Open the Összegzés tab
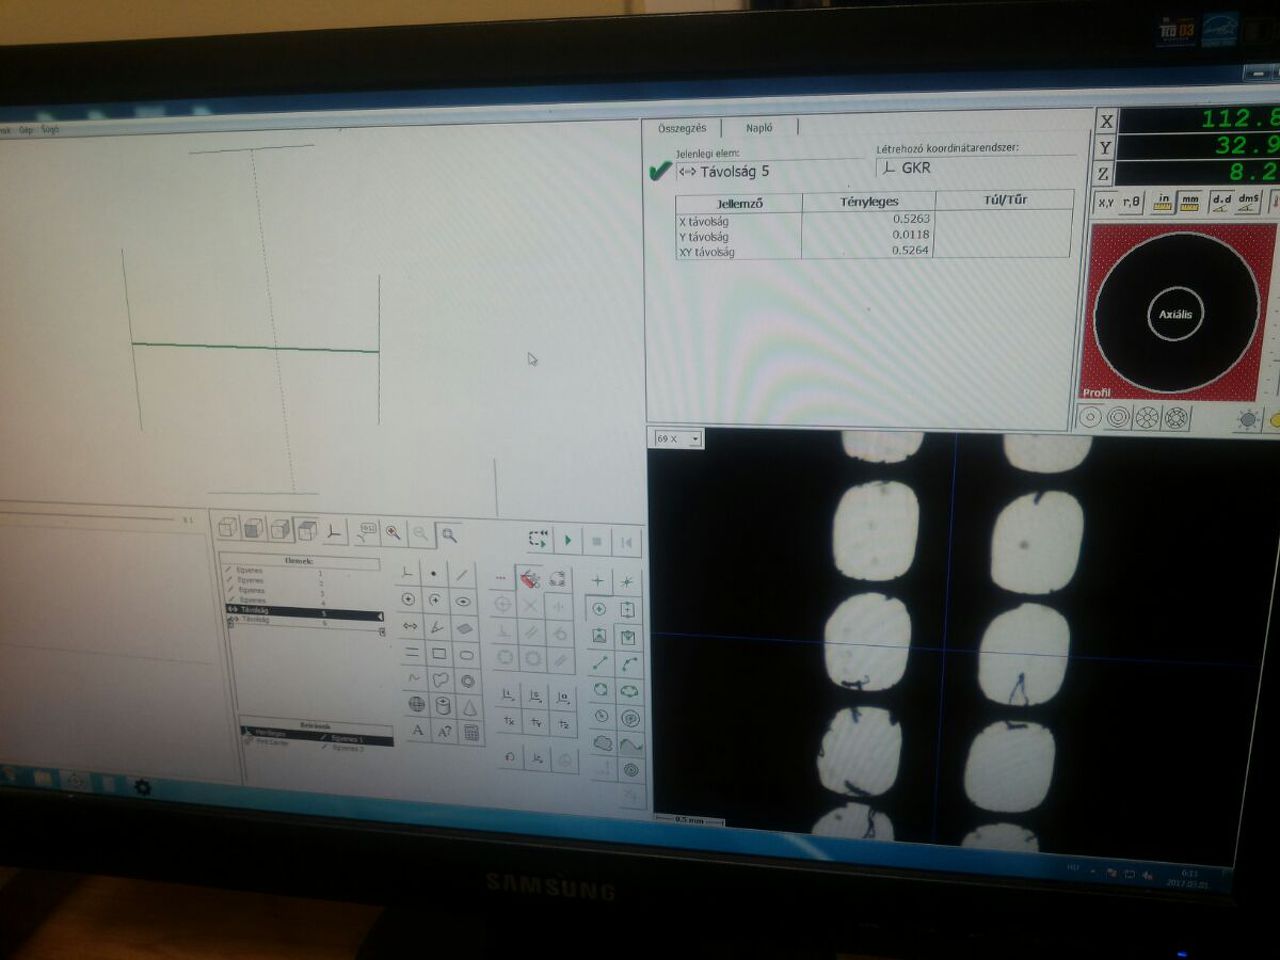Screen dimensions: 1280x960 click(682, 128)
